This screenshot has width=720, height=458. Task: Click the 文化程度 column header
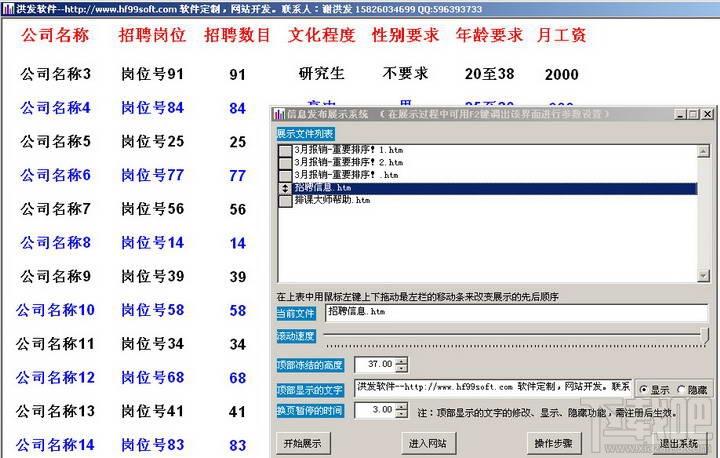[322, 35]
